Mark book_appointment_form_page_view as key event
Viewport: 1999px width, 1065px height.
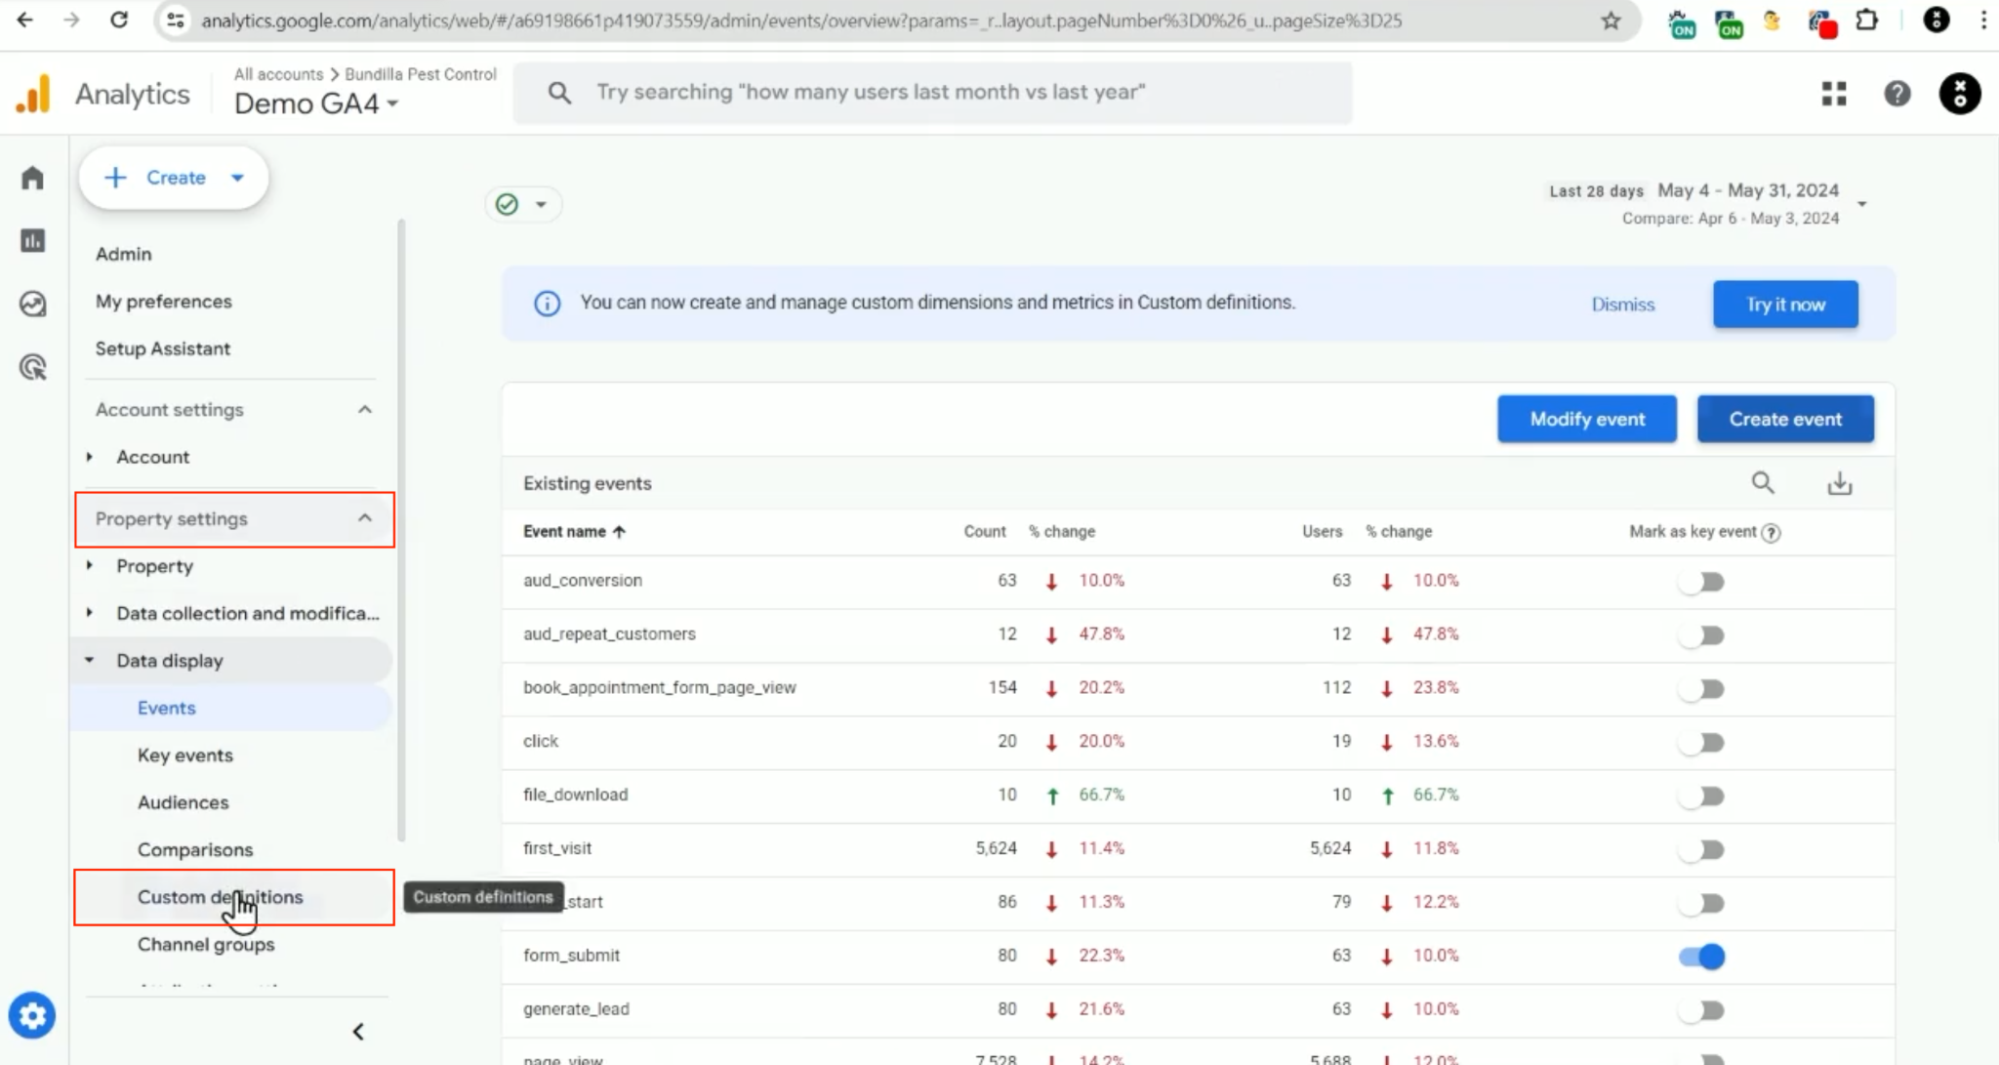(1702, 689)
